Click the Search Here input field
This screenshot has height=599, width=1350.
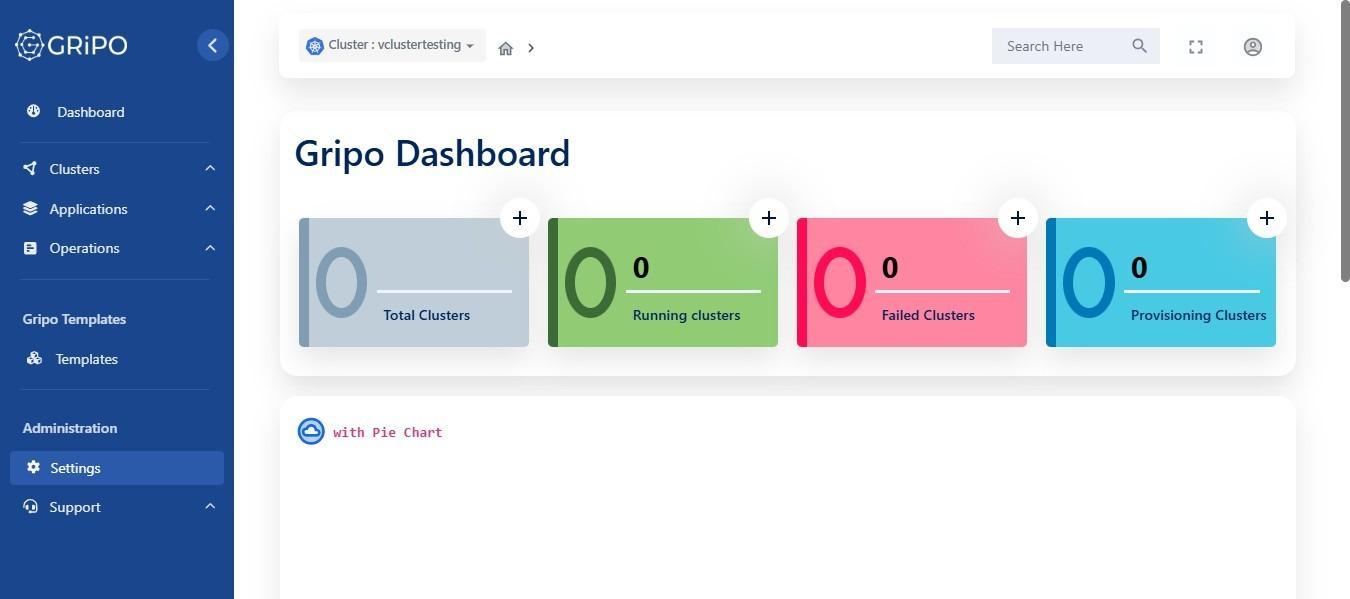click(1062, 46)
